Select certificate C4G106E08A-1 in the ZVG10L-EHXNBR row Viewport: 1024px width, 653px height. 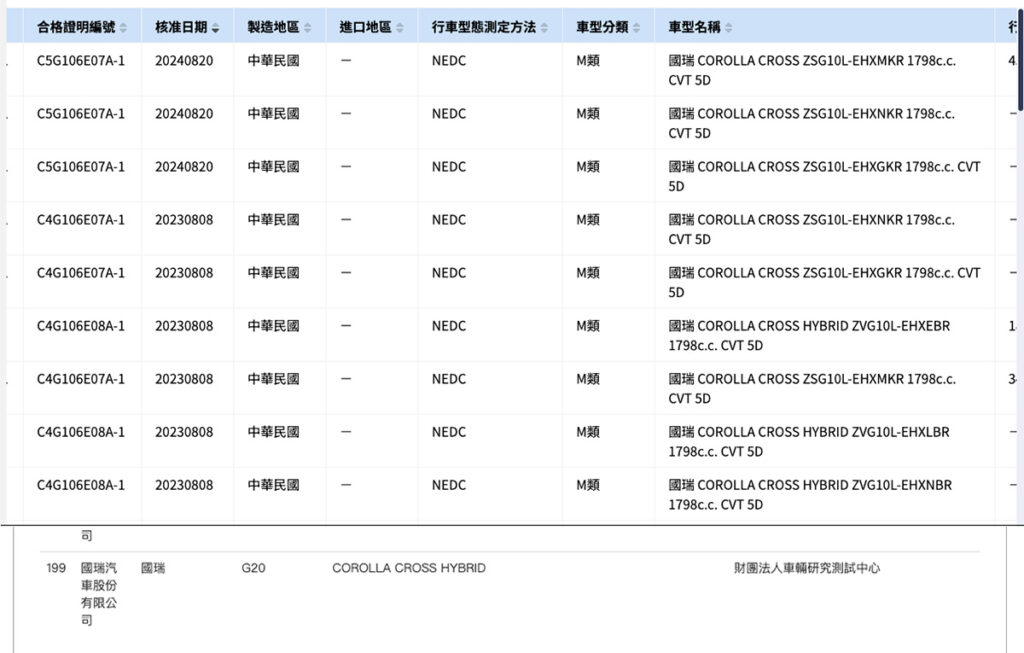point(80,485)
